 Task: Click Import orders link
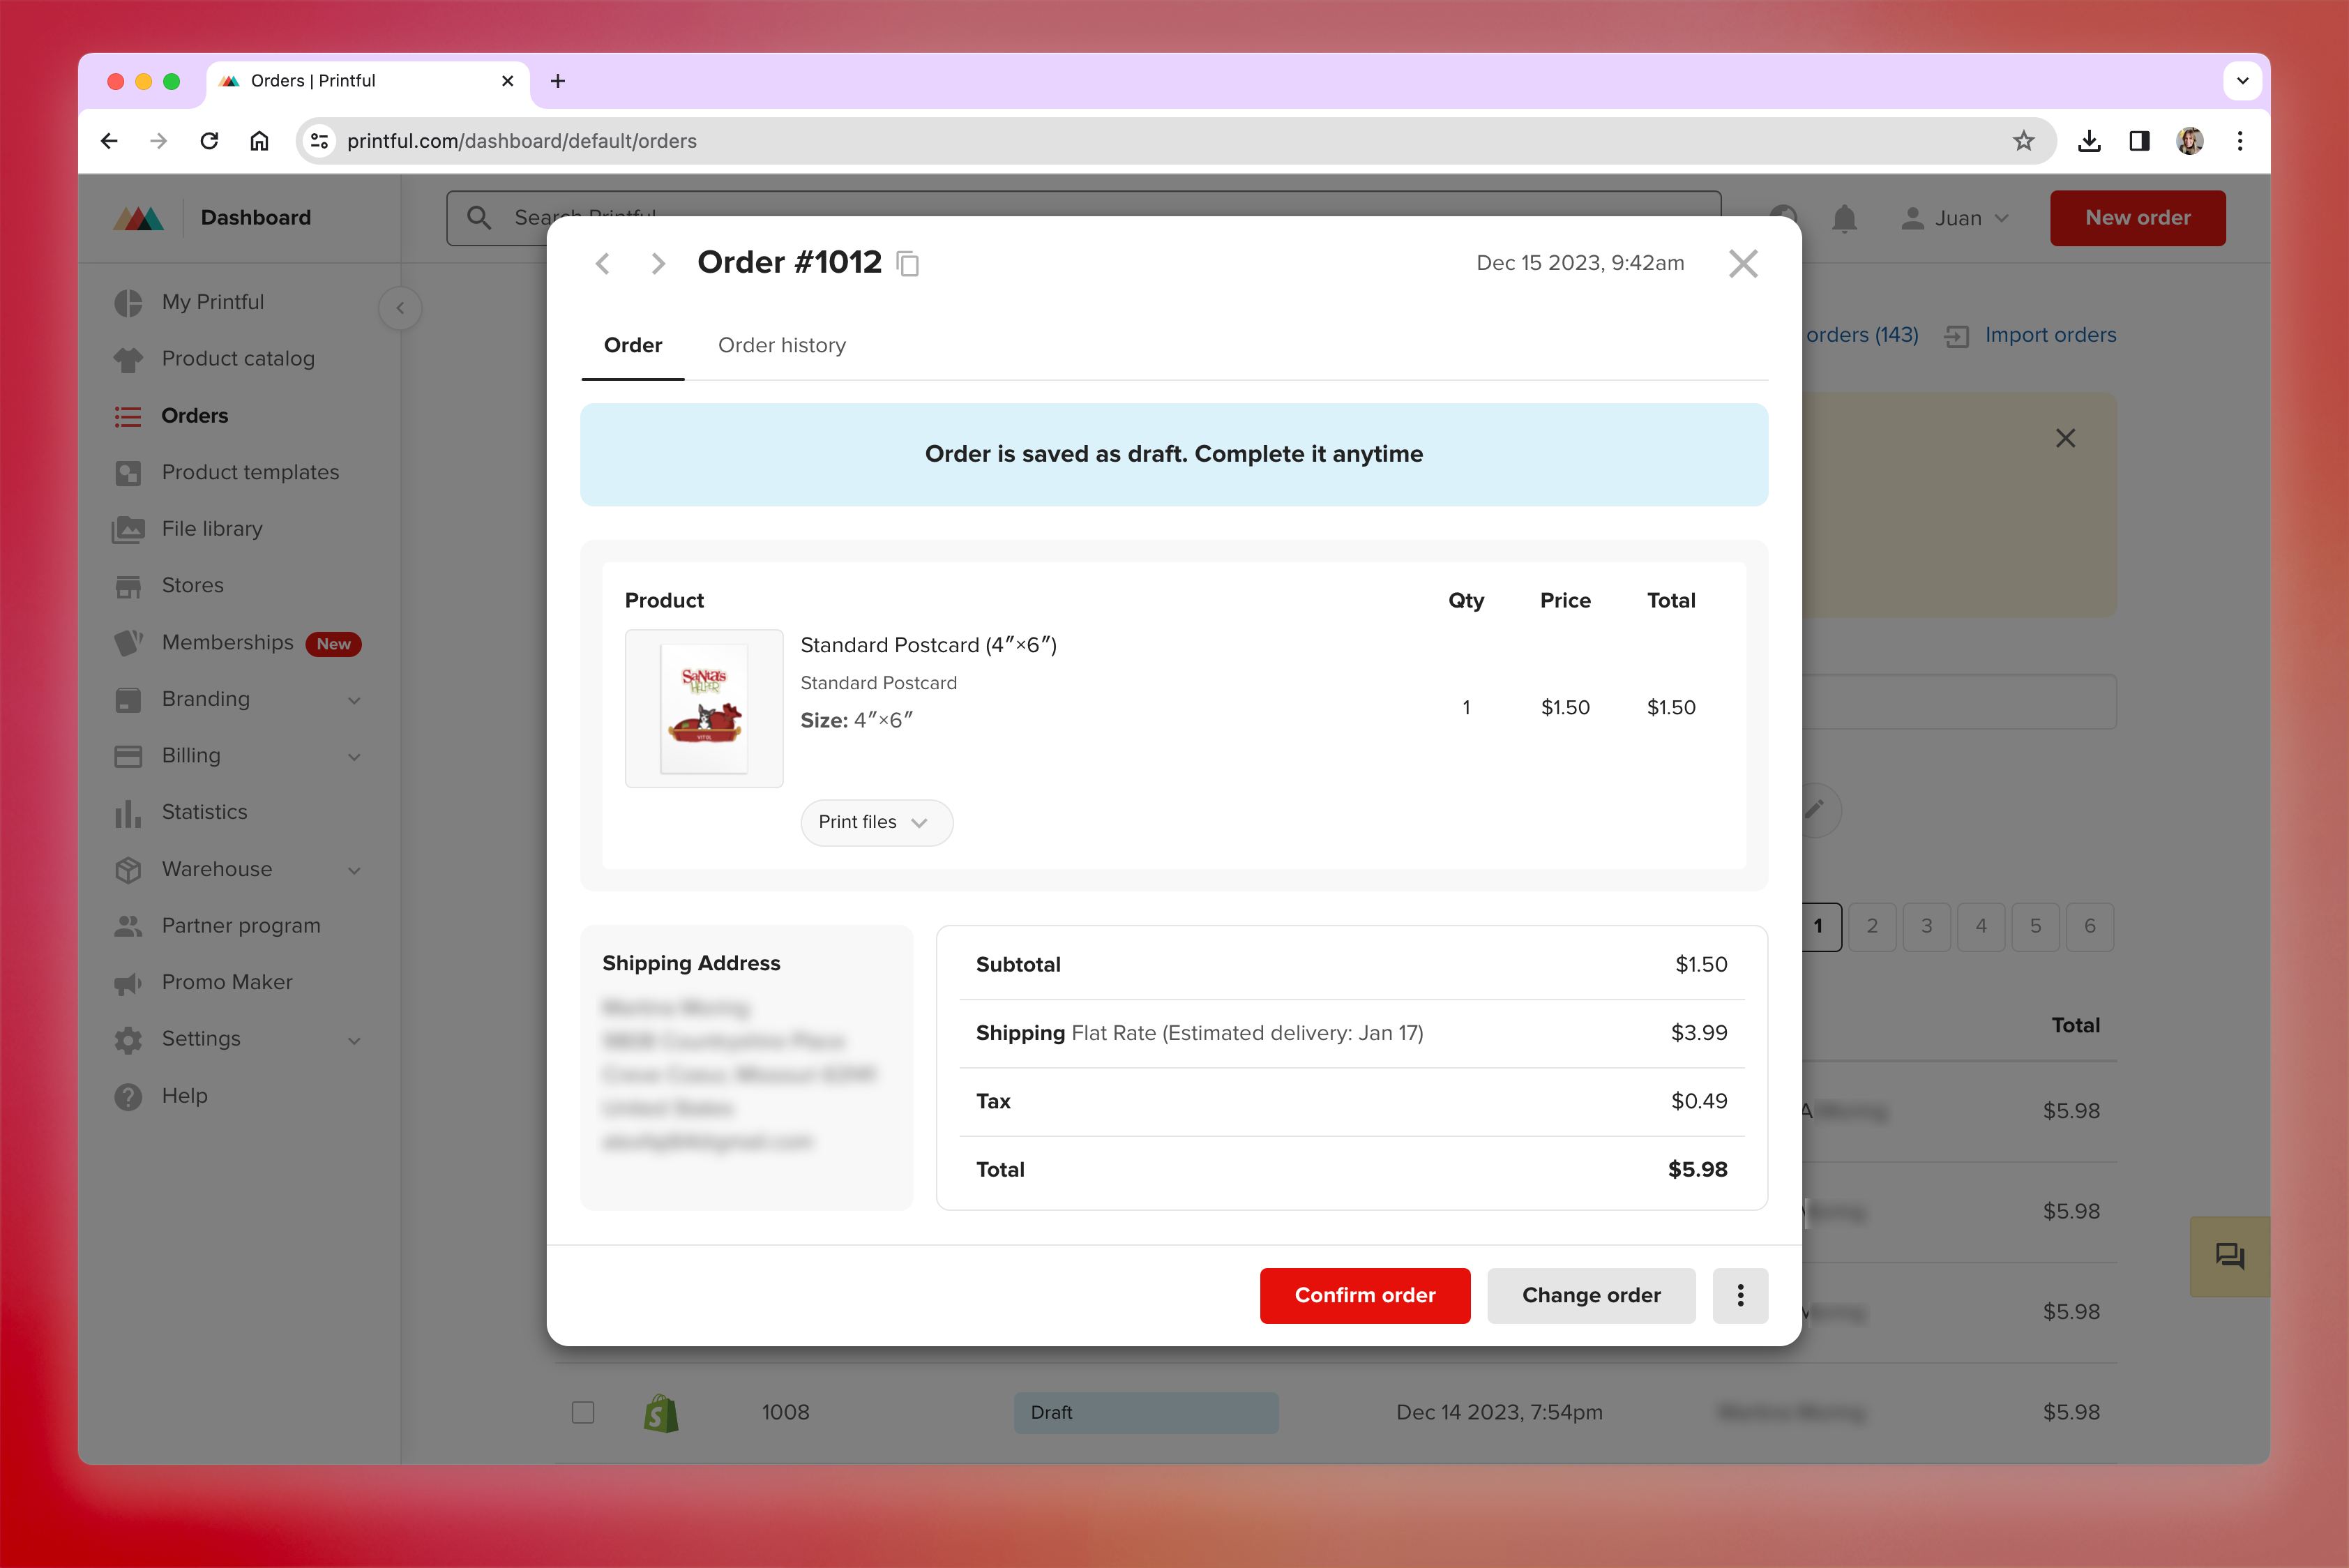(x=2030, y=335)
